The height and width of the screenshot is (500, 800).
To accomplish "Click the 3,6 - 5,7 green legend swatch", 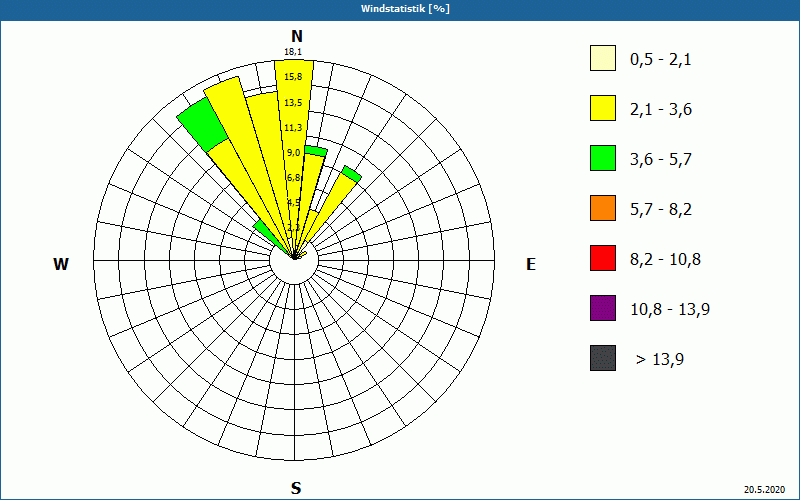I will [603, 158].
